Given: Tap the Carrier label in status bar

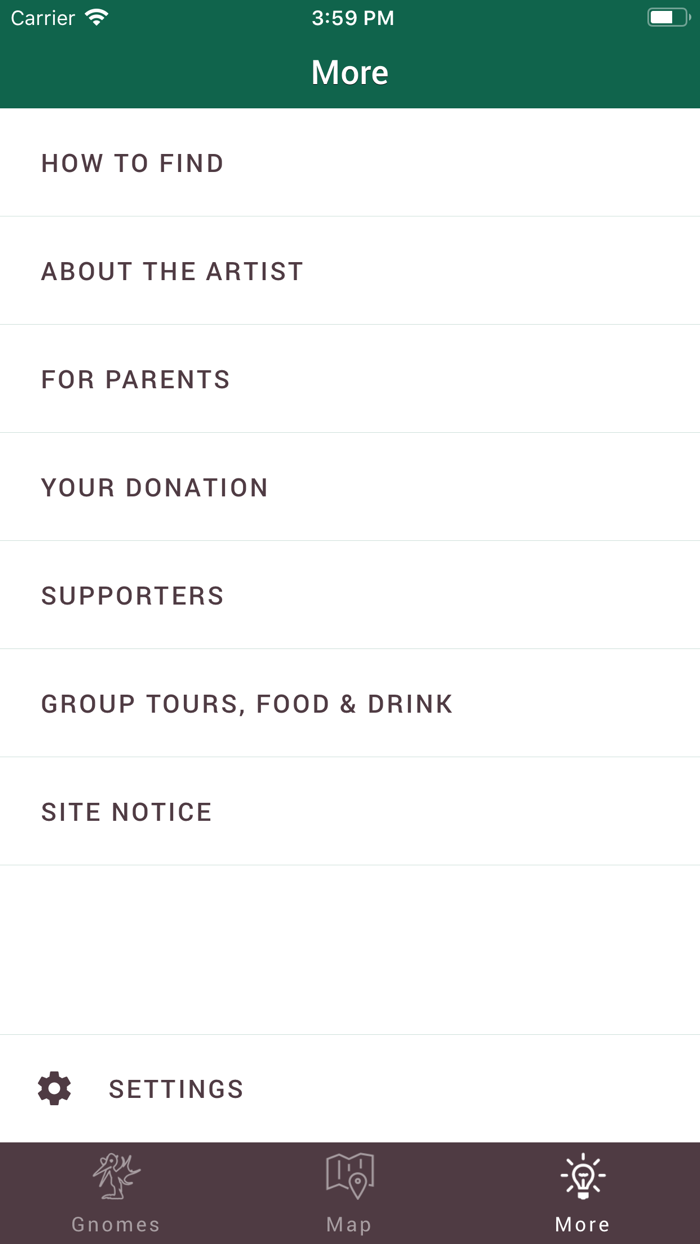Looking at the screenshot, I should click(x=43, y=18).
